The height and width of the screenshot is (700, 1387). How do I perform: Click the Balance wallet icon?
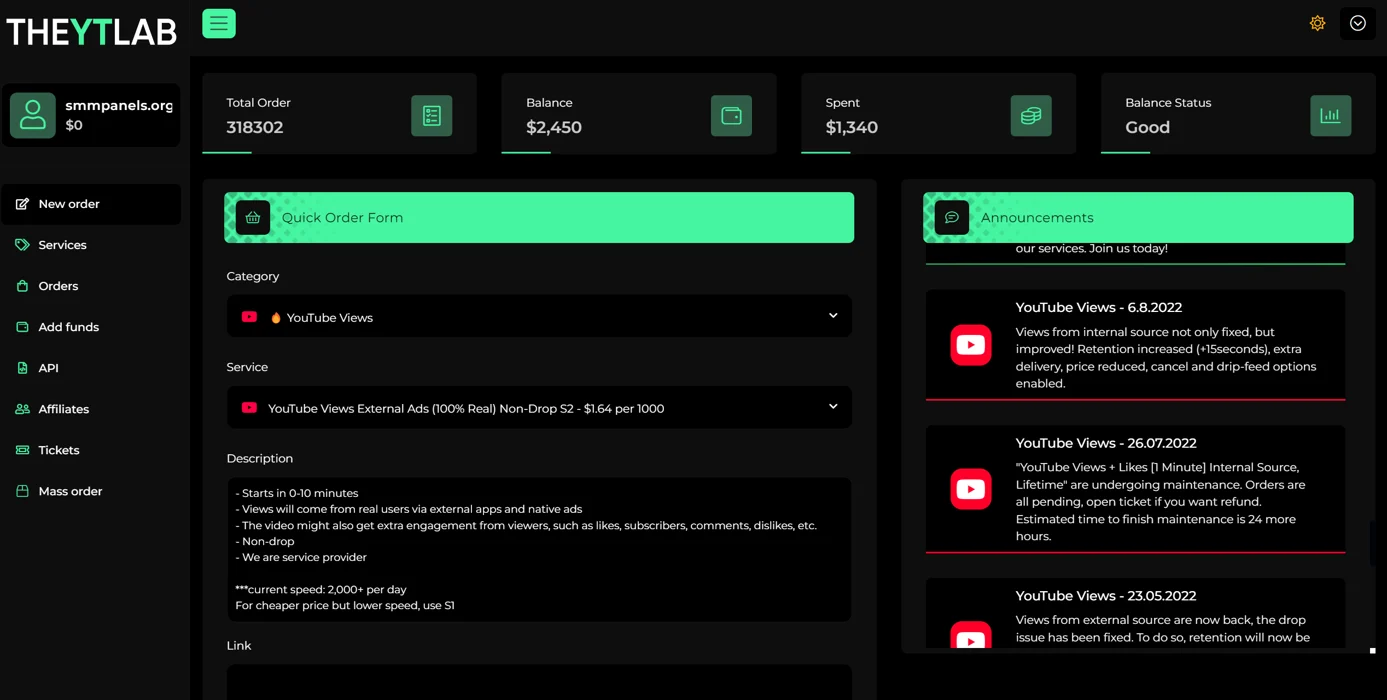[731, 116]
